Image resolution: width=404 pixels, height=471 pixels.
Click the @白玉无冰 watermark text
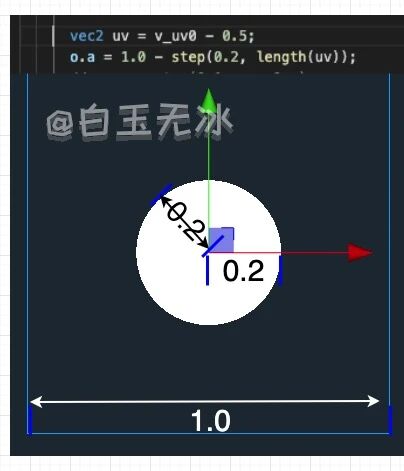pyautogui.click(x=139, y=121)
